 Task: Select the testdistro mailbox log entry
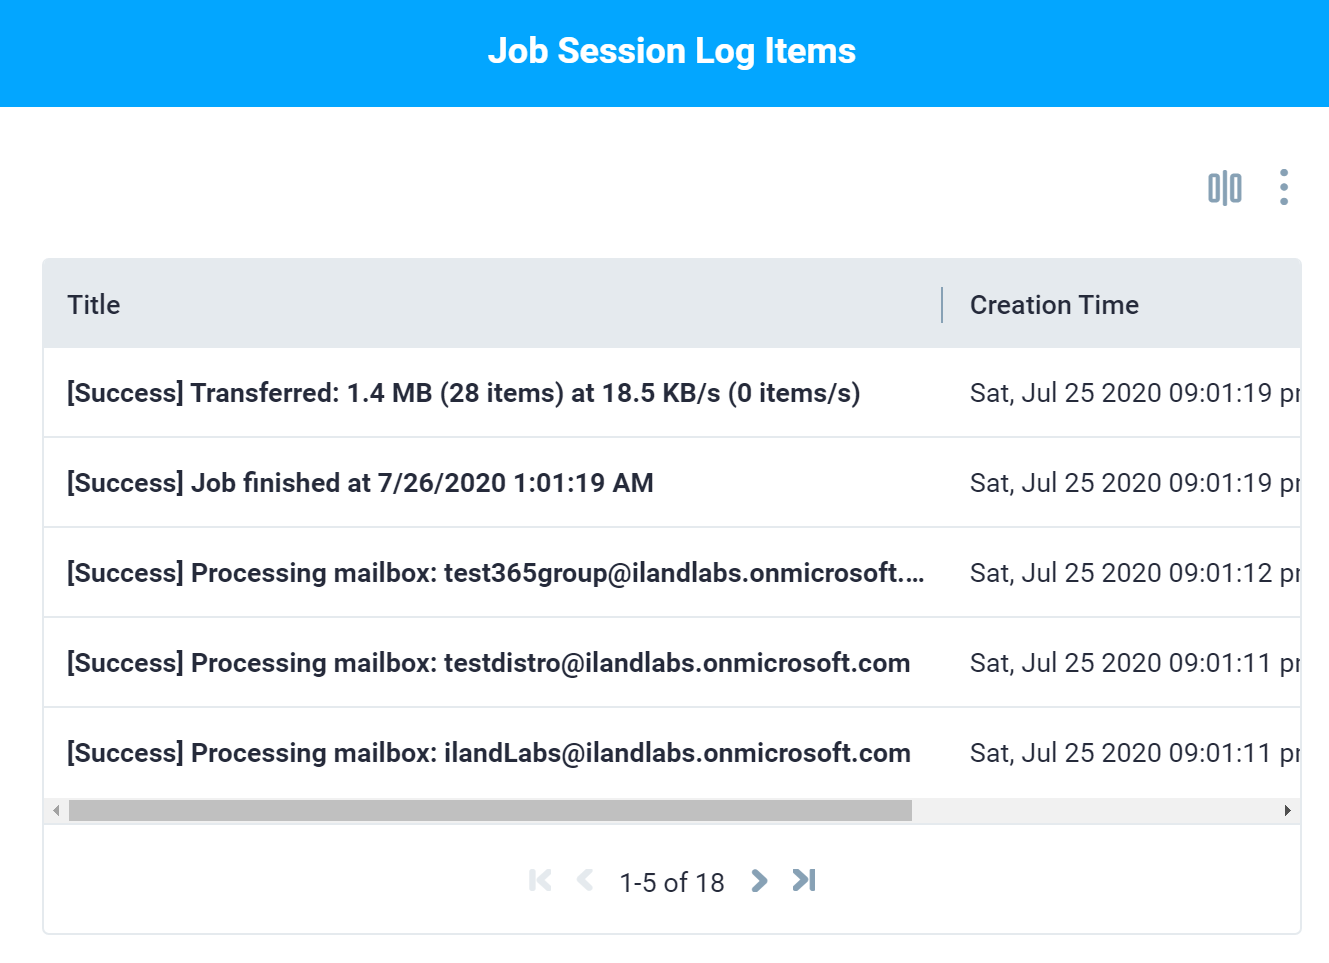(x=488, y=663)
